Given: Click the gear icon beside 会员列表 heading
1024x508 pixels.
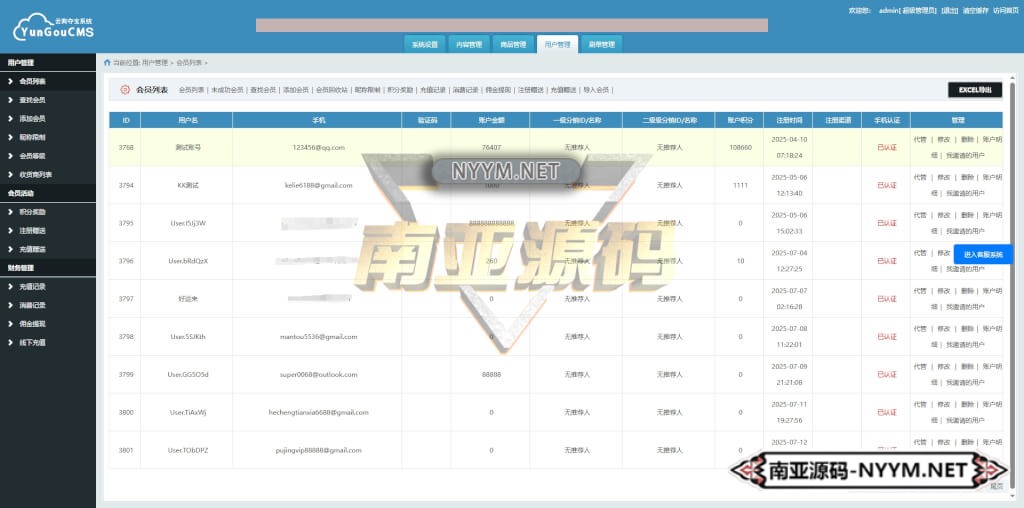Looking at the screenshot, I should pyautogui.click(x=125, y=90).
